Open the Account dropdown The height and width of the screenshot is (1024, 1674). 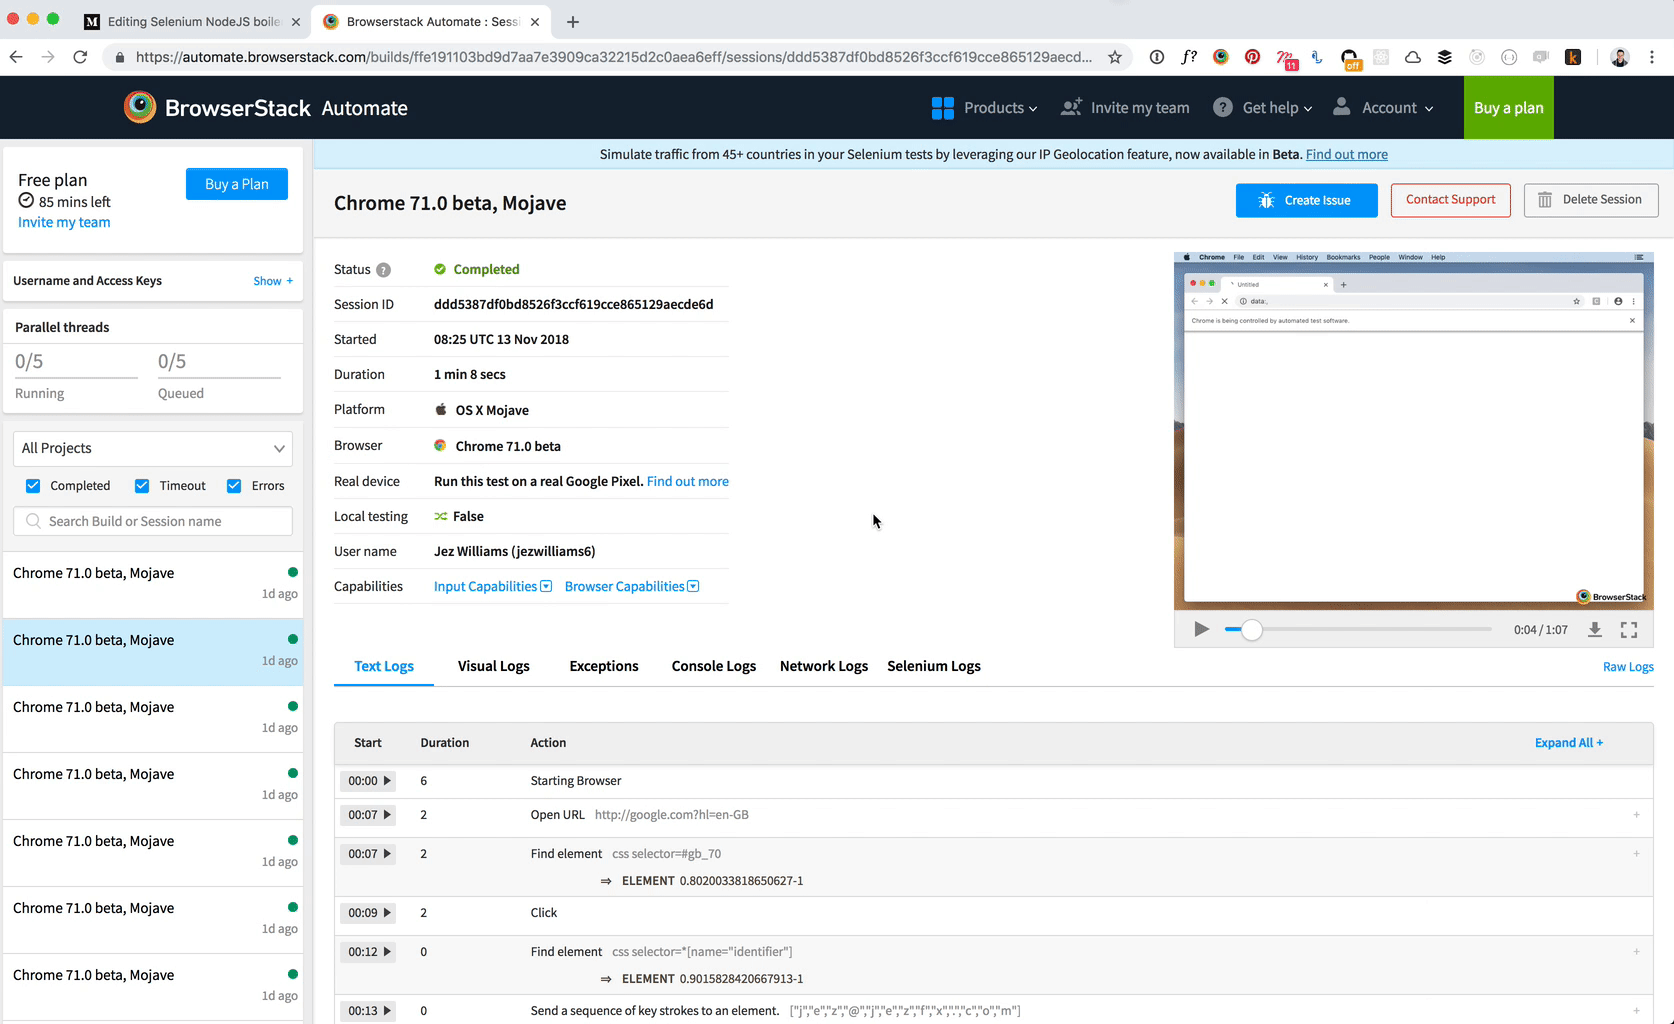click(1384, 108)
